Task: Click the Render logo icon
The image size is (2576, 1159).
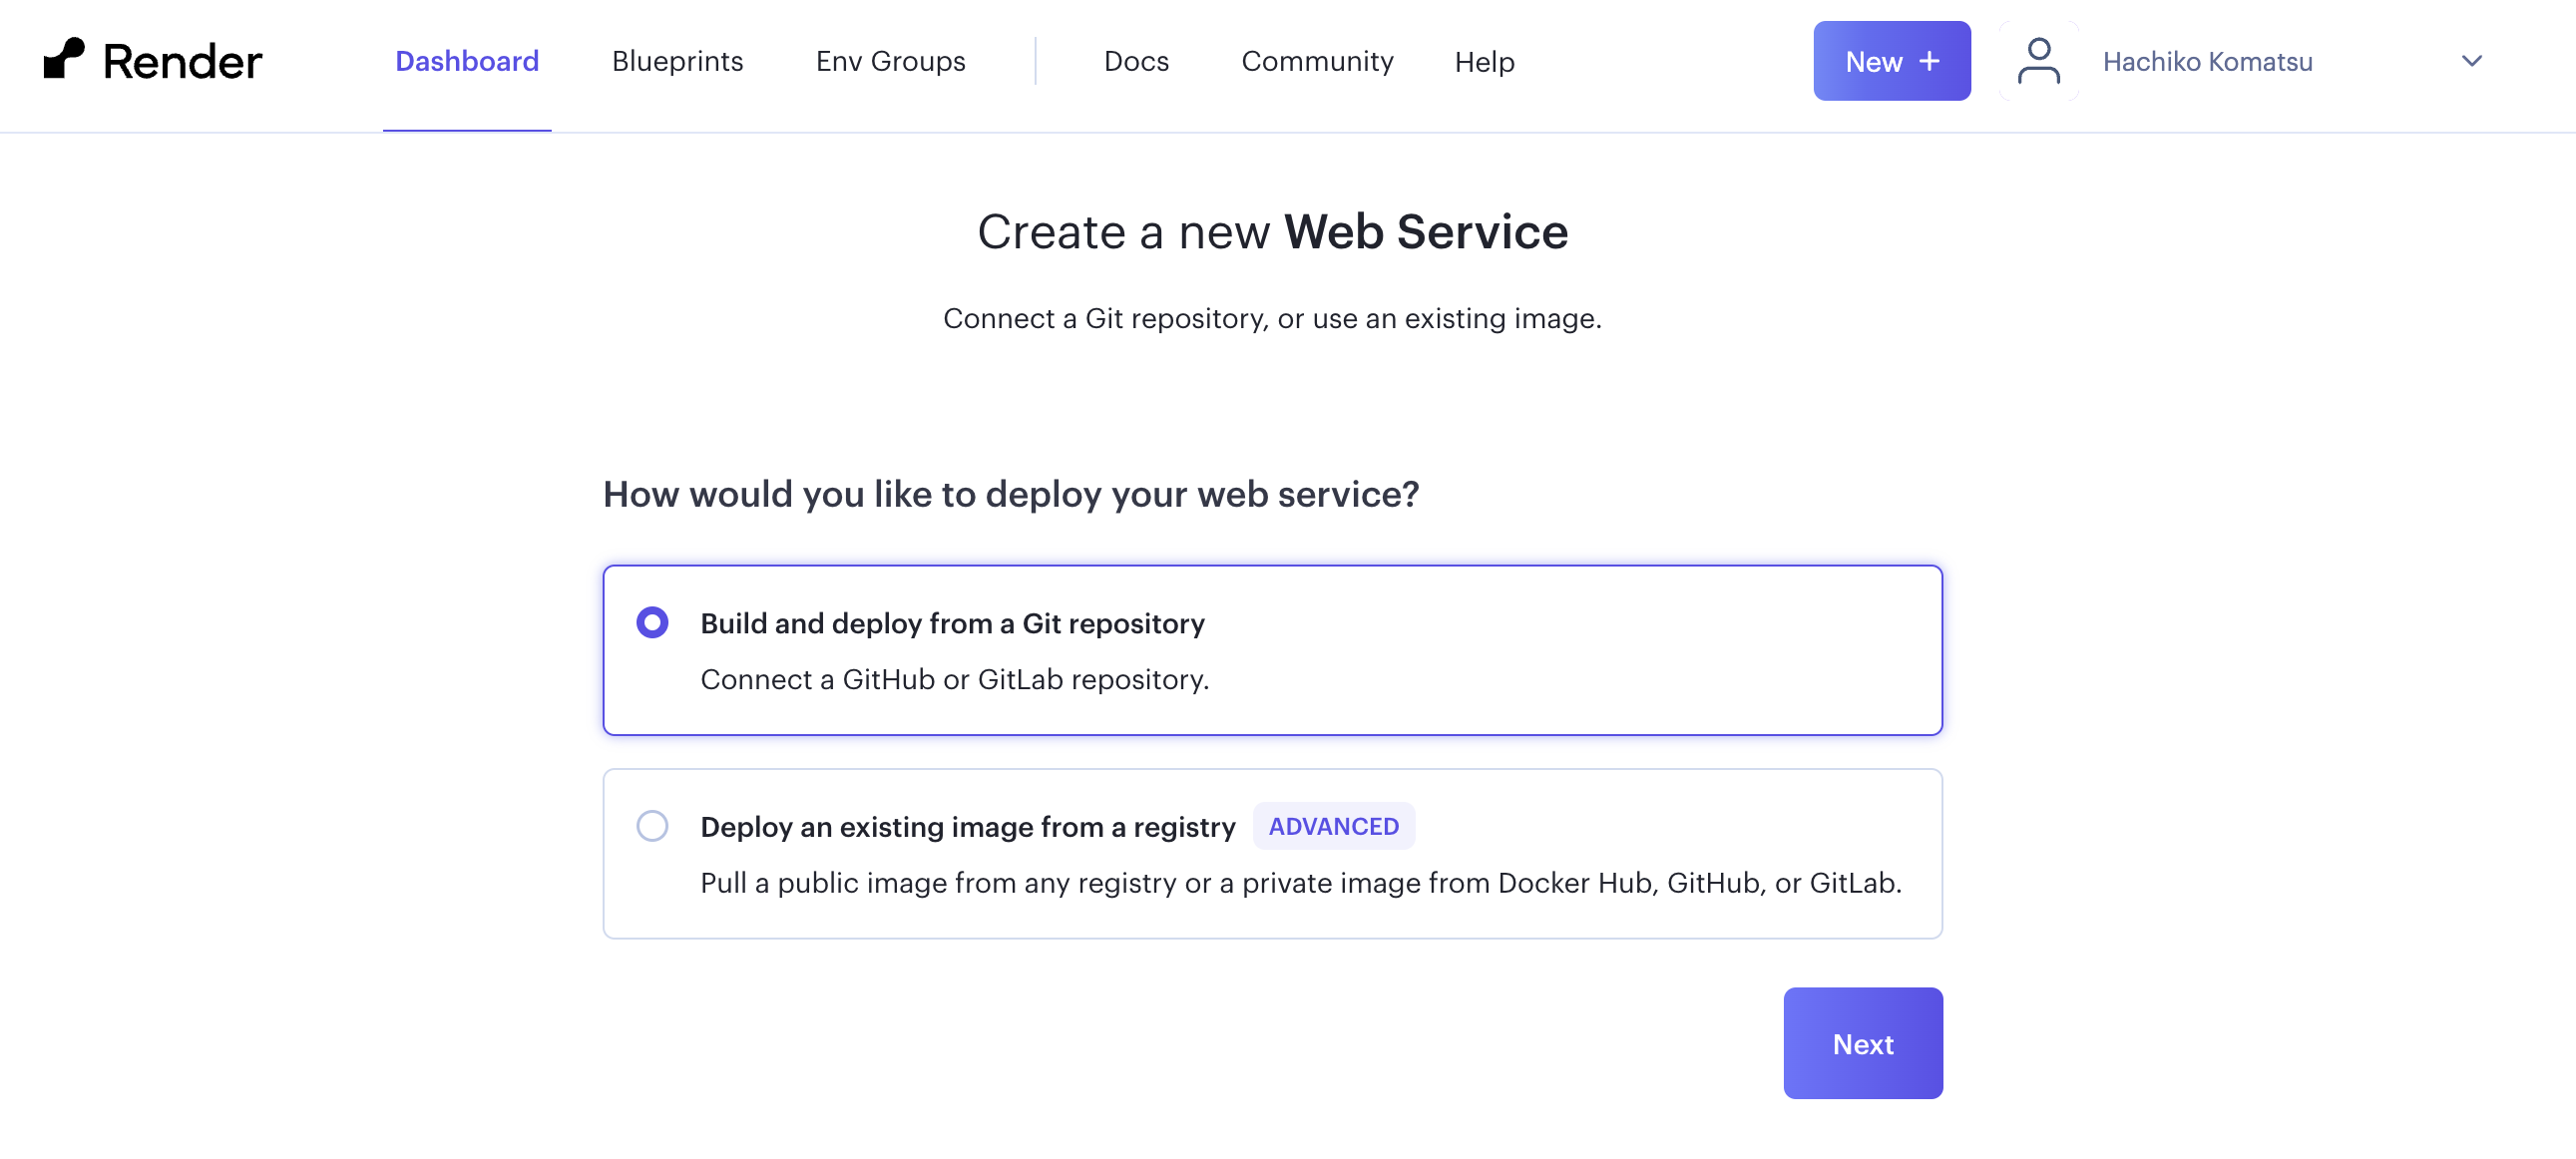Action: coord(64,59)
